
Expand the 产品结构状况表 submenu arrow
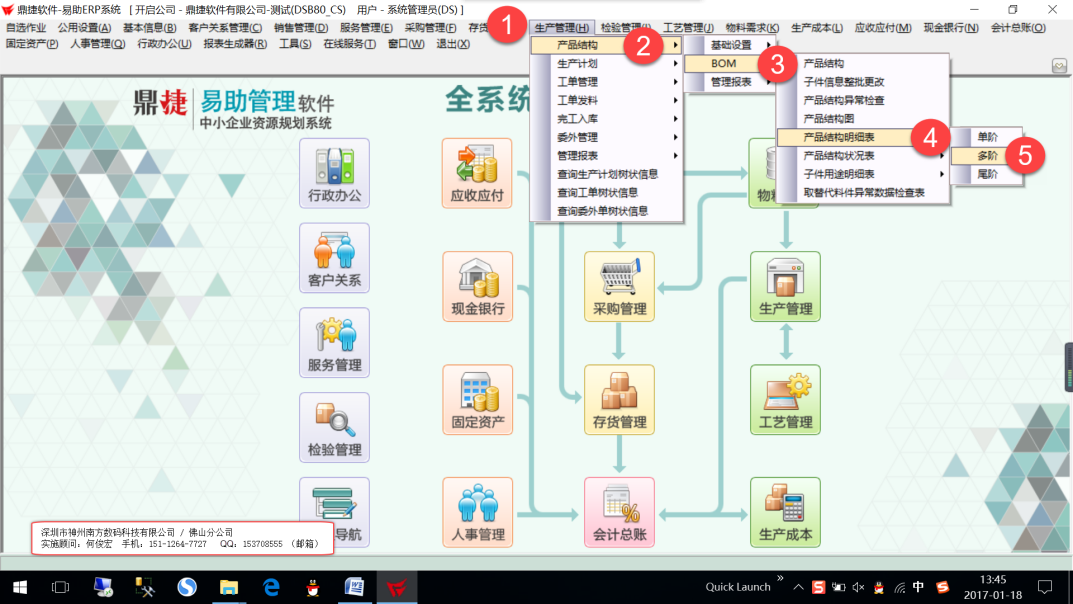tap(942, 156)
